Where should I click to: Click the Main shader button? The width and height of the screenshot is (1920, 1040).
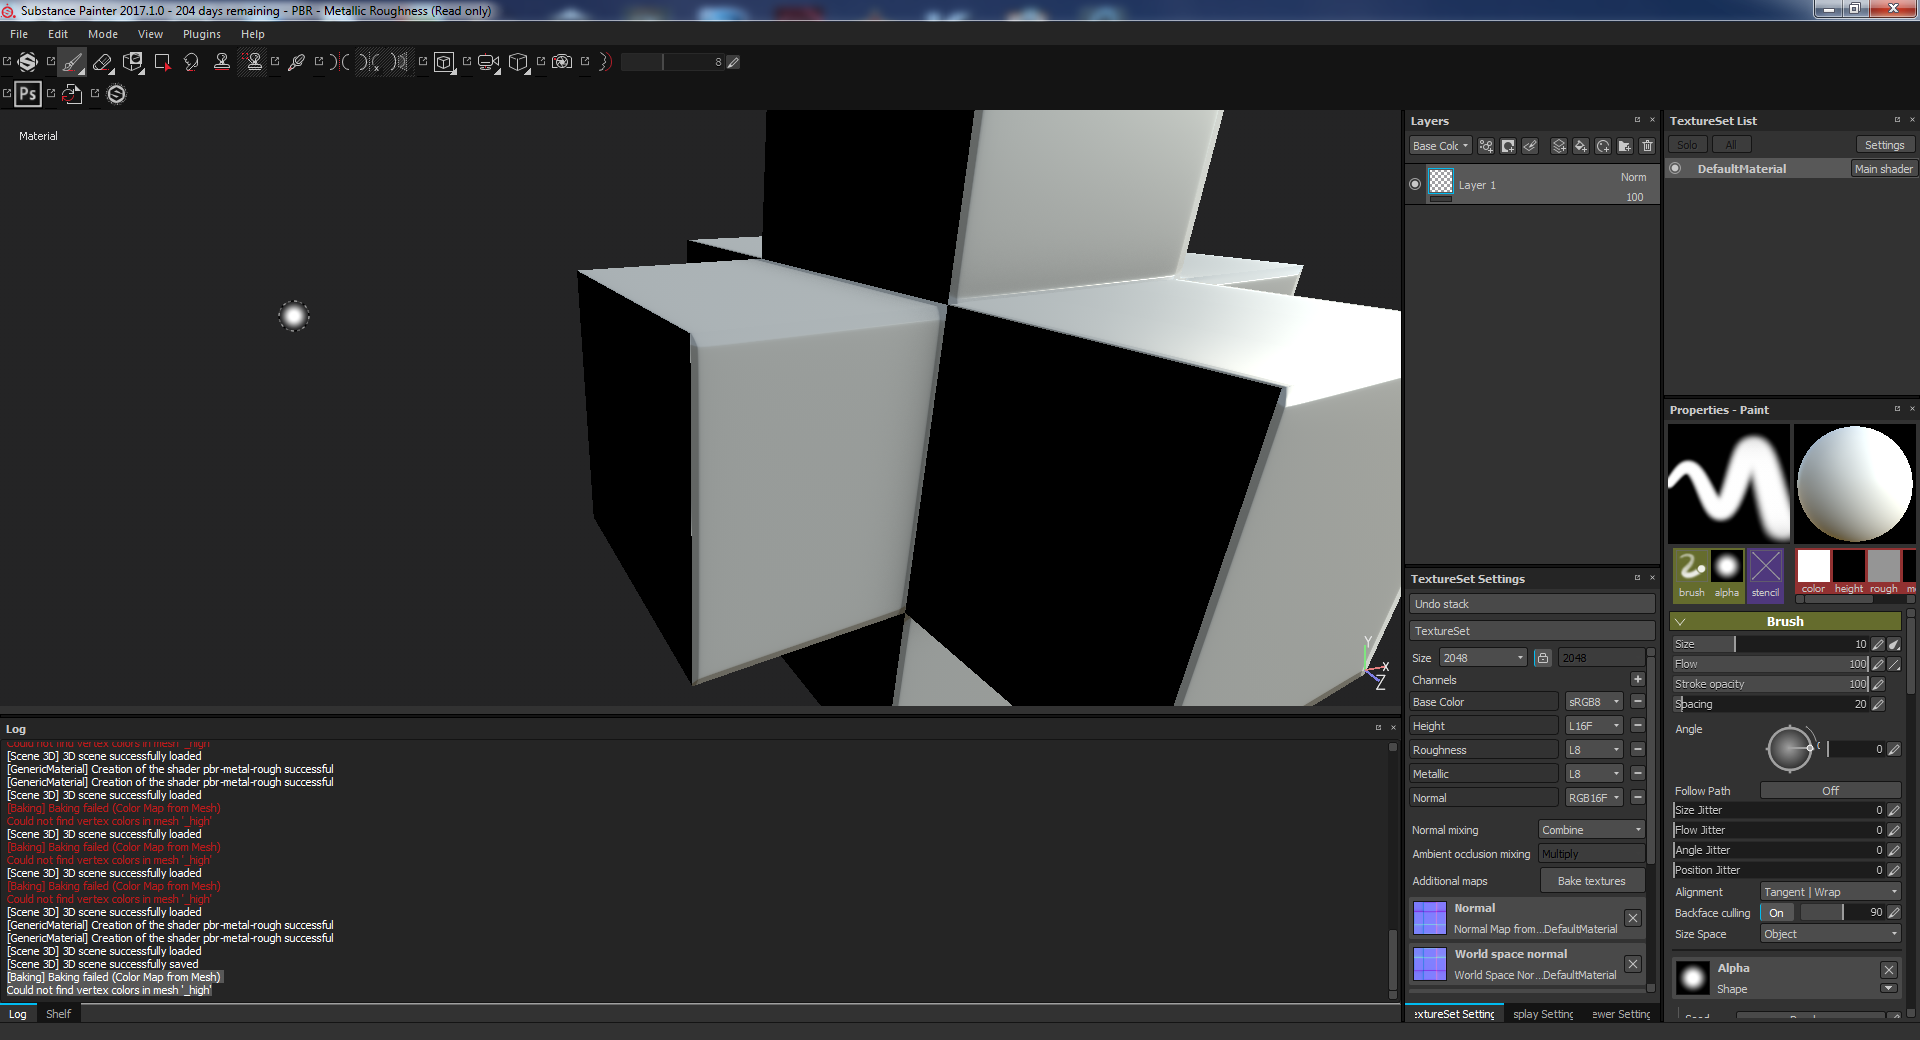point(1883,169)
